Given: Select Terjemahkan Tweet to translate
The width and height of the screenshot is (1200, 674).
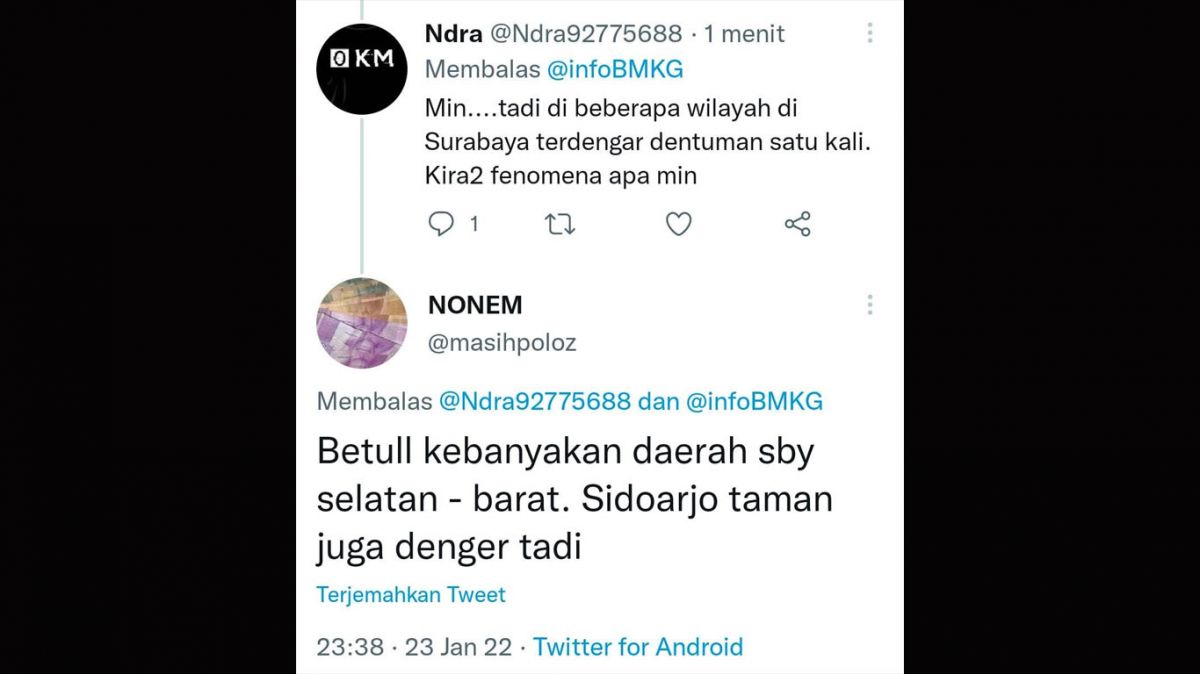Looking at the screenshot, I should tap(410, 594).
